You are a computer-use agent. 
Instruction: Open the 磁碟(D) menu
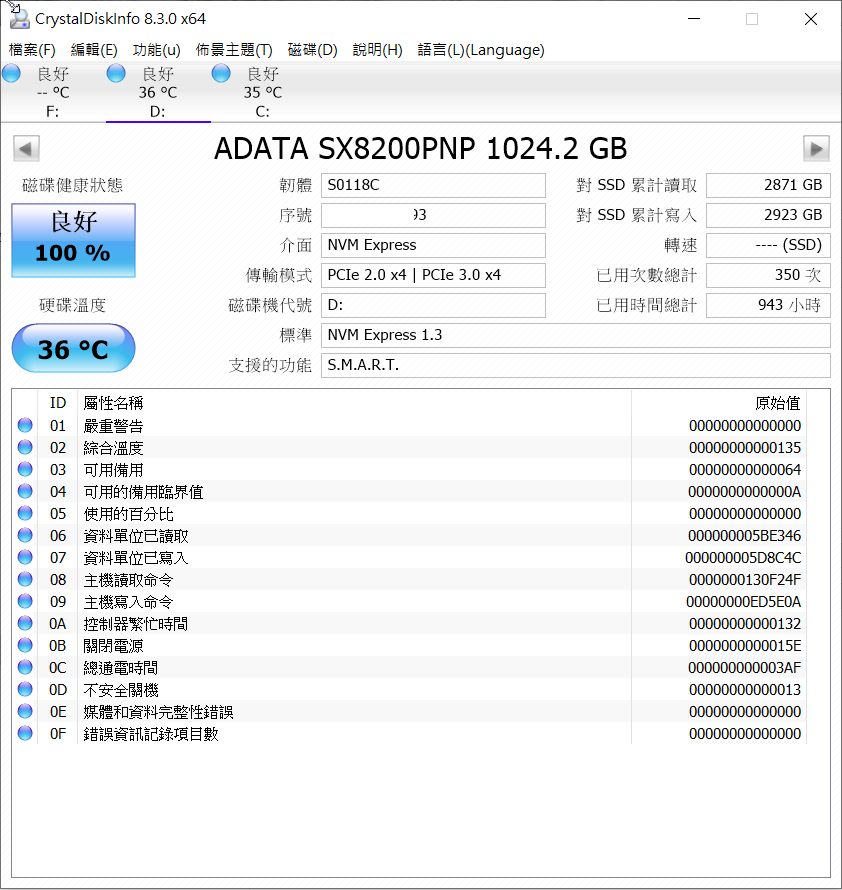(x=312, y=50)
